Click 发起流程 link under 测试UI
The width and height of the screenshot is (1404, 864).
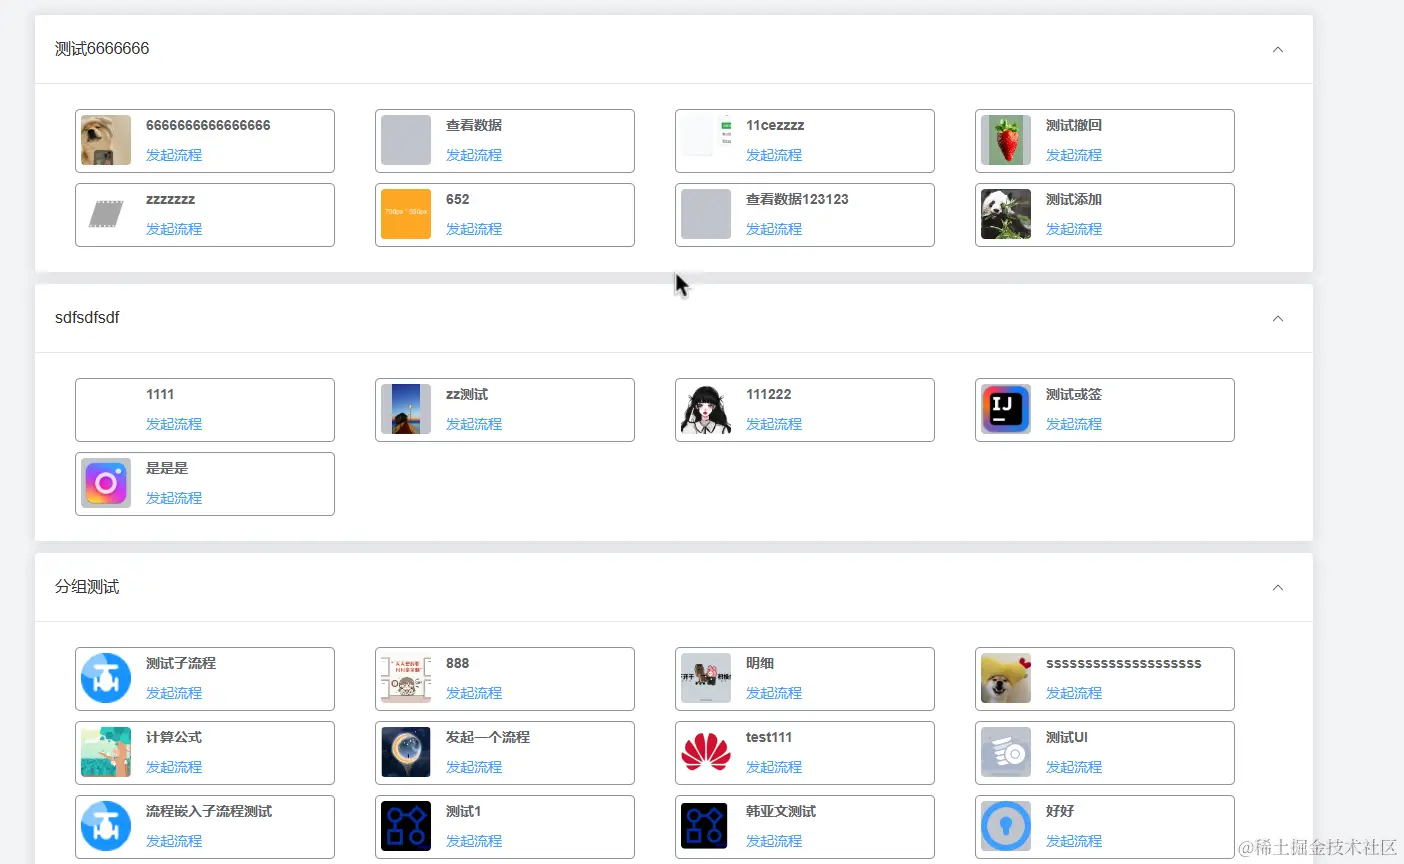[1074, 767]
